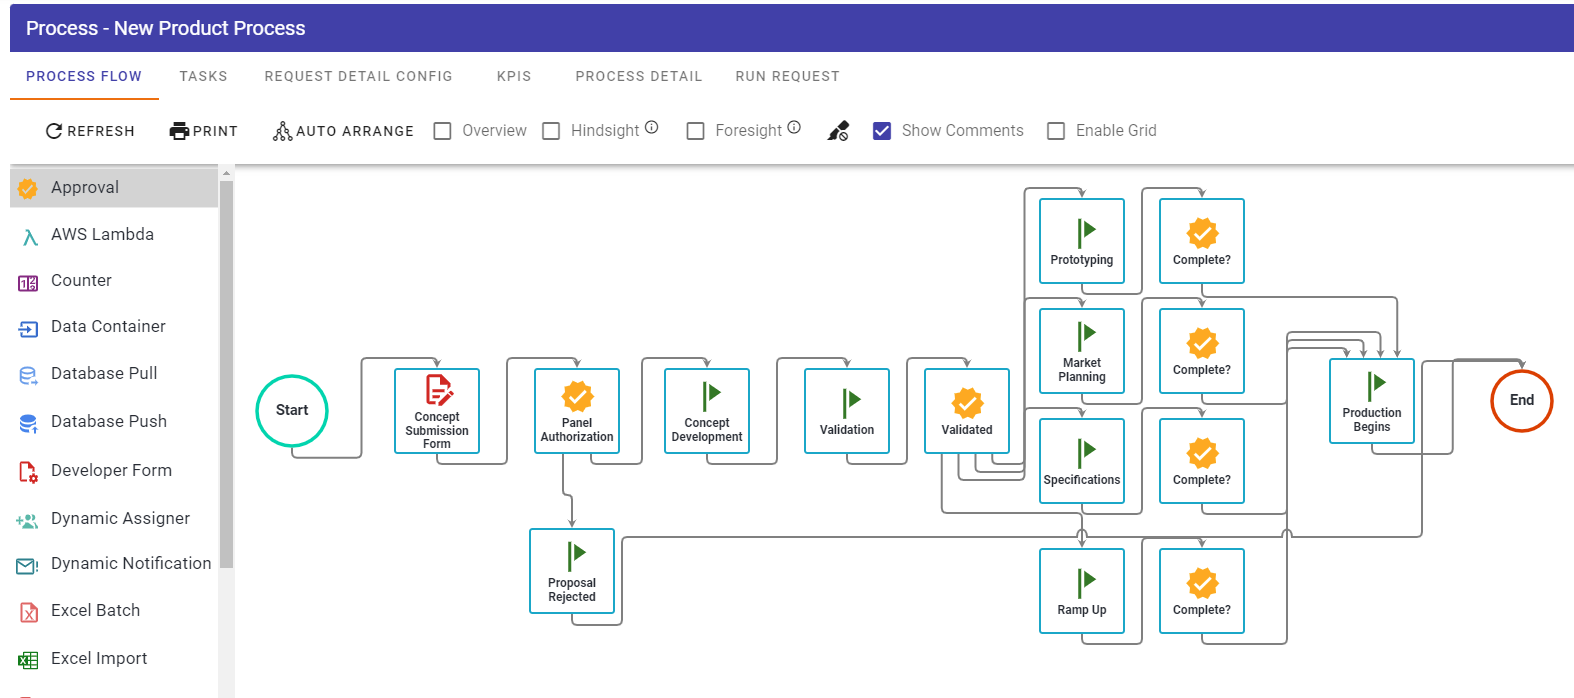The width and height of the screenshot is (1574, 698).
Task: Open the Tasks tab
Action: pyautogui.click(x=204, y=76)
